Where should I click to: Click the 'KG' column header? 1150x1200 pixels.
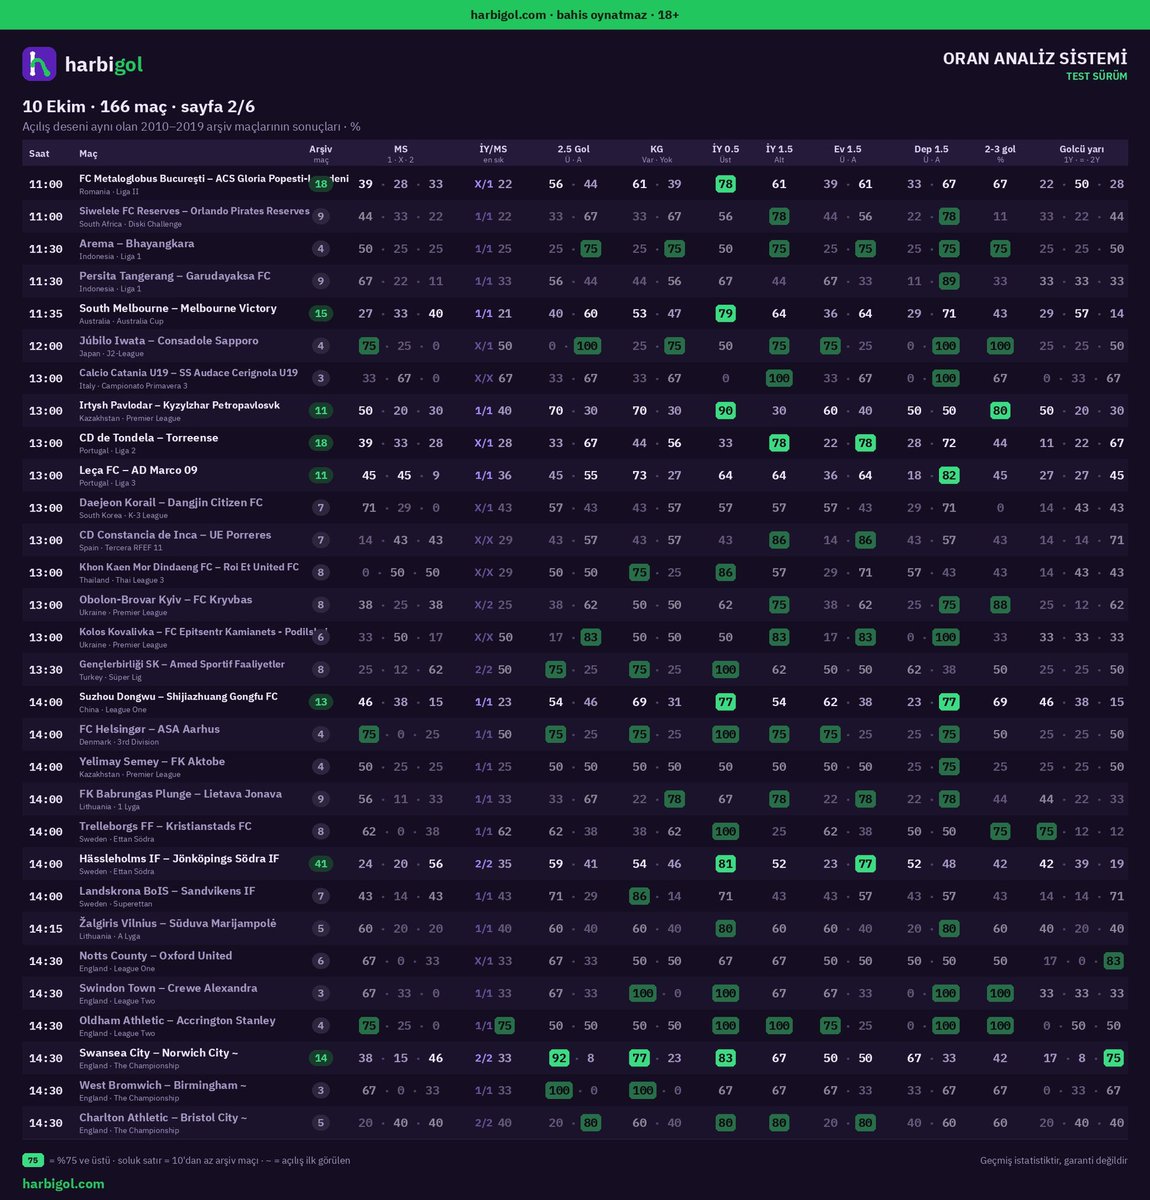tap(656, 149)
